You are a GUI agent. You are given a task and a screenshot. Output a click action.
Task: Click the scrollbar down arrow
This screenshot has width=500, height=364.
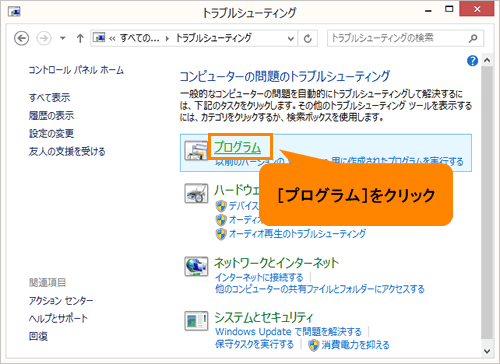487,351
